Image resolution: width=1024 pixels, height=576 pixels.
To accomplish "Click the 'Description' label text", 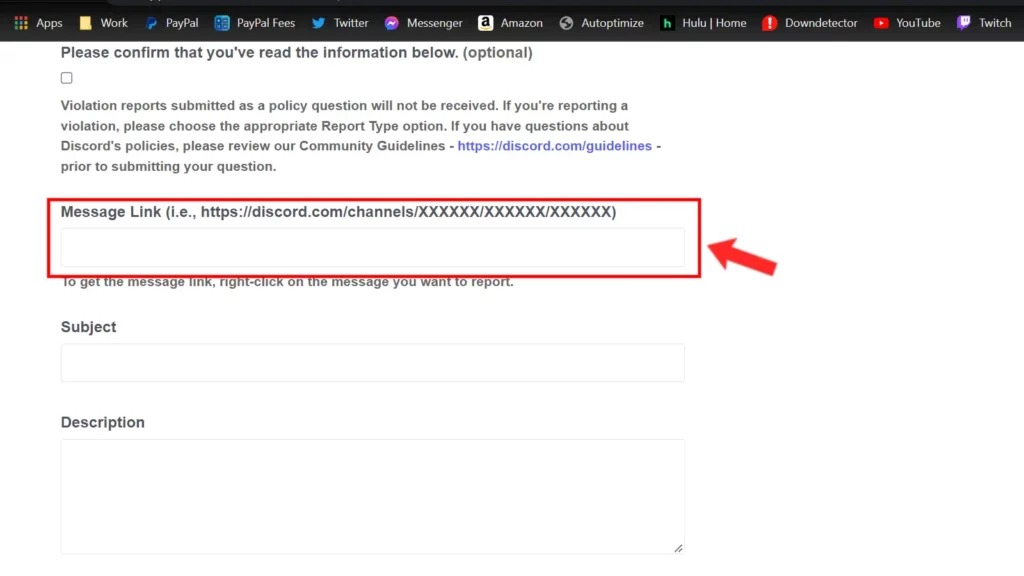I will point(103,422).
